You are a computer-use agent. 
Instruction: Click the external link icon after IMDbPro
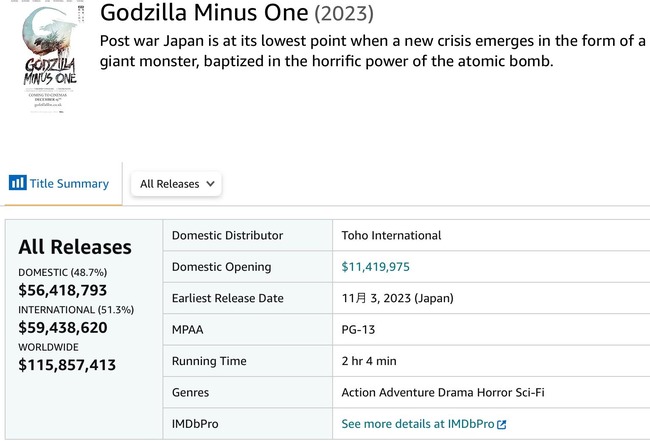[502, 425]
